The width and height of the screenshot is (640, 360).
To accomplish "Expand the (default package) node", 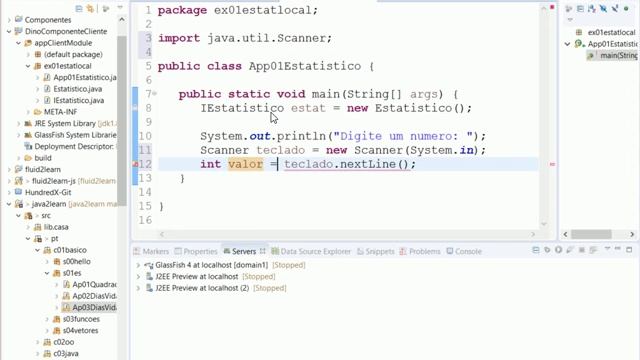I will coord(28,54).
